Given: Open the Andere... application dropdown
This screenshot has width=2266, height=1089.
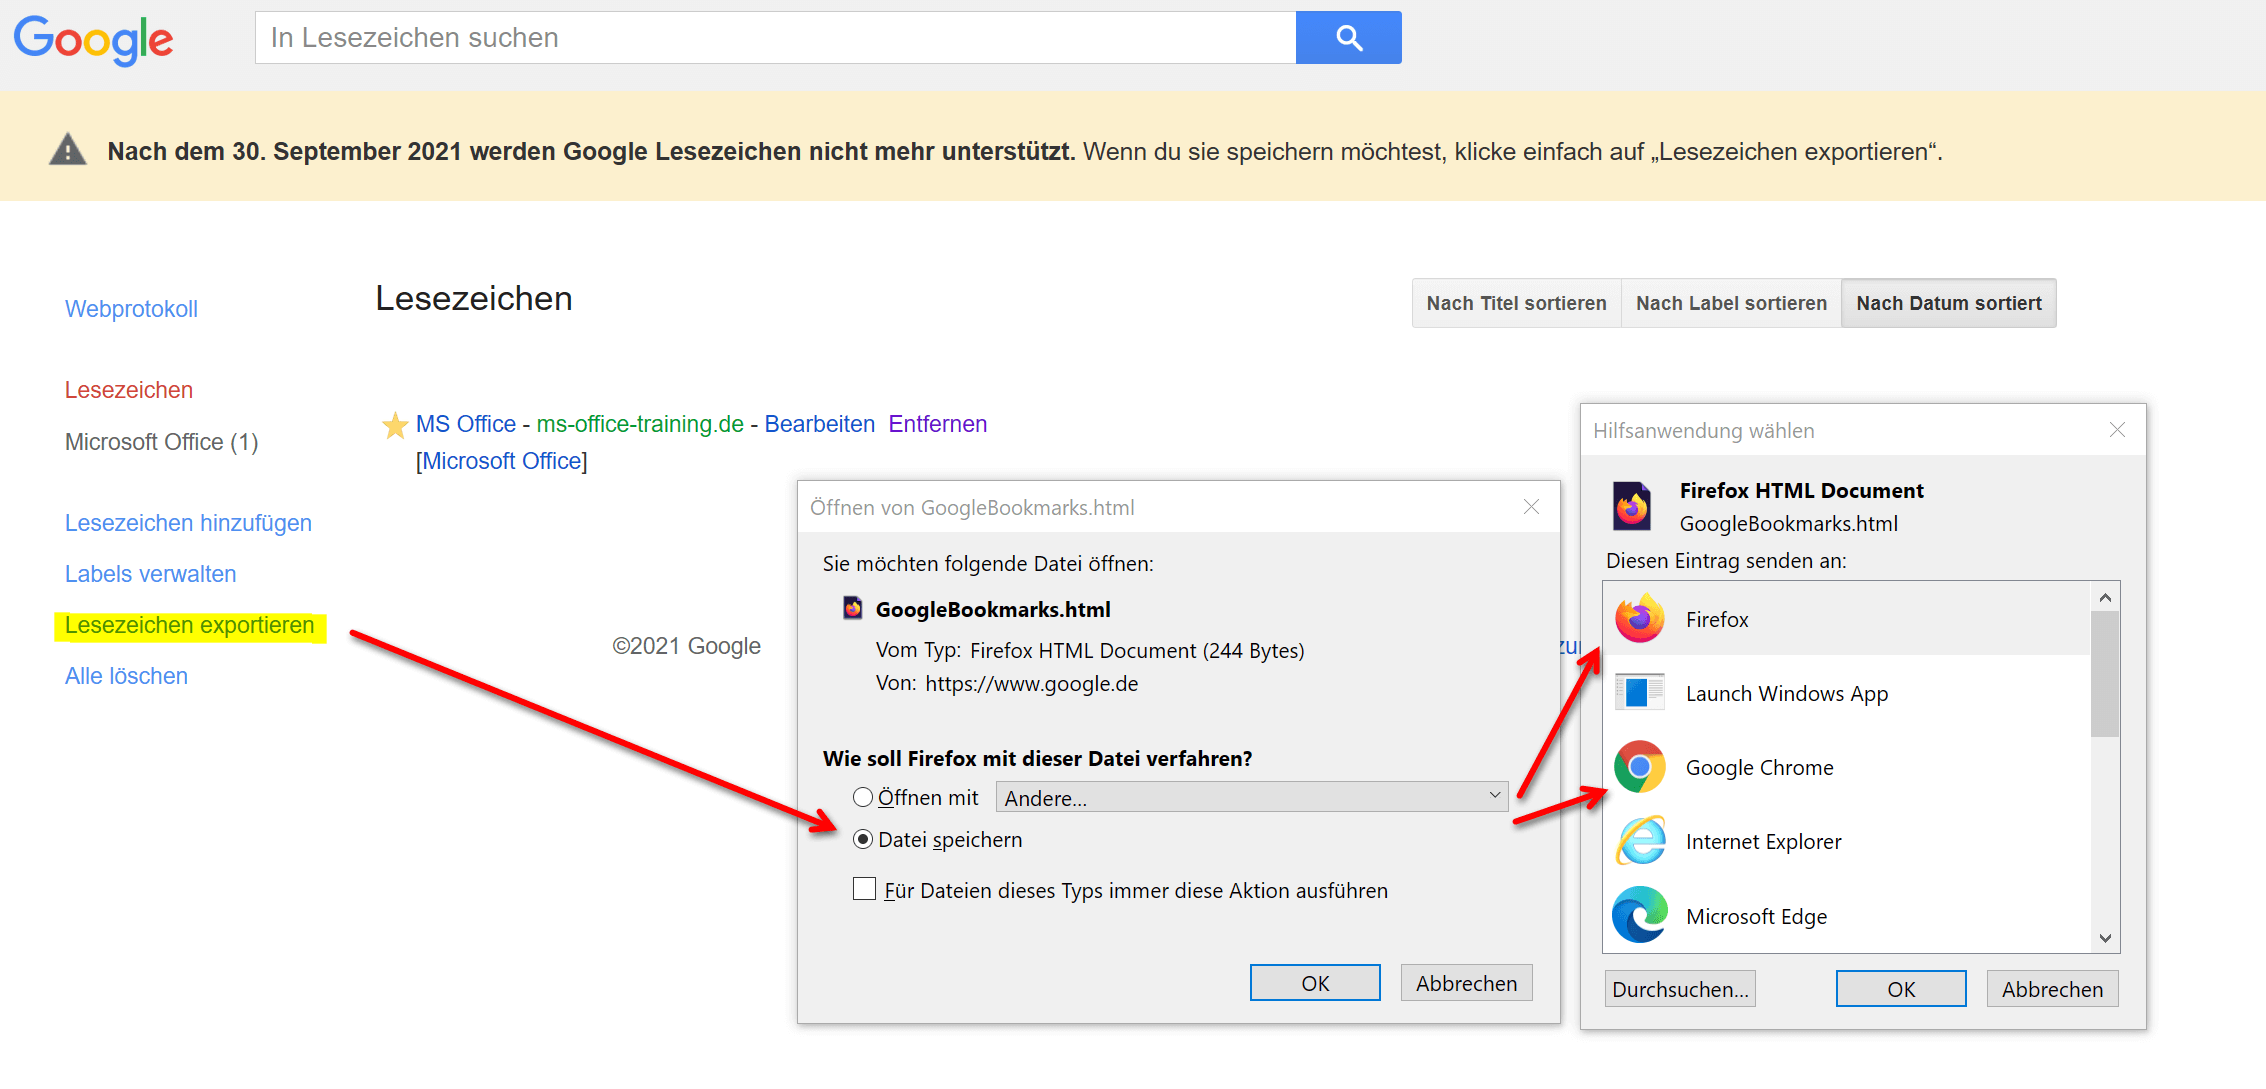Looking at the screenshot, I should [x=1251, y=797].
